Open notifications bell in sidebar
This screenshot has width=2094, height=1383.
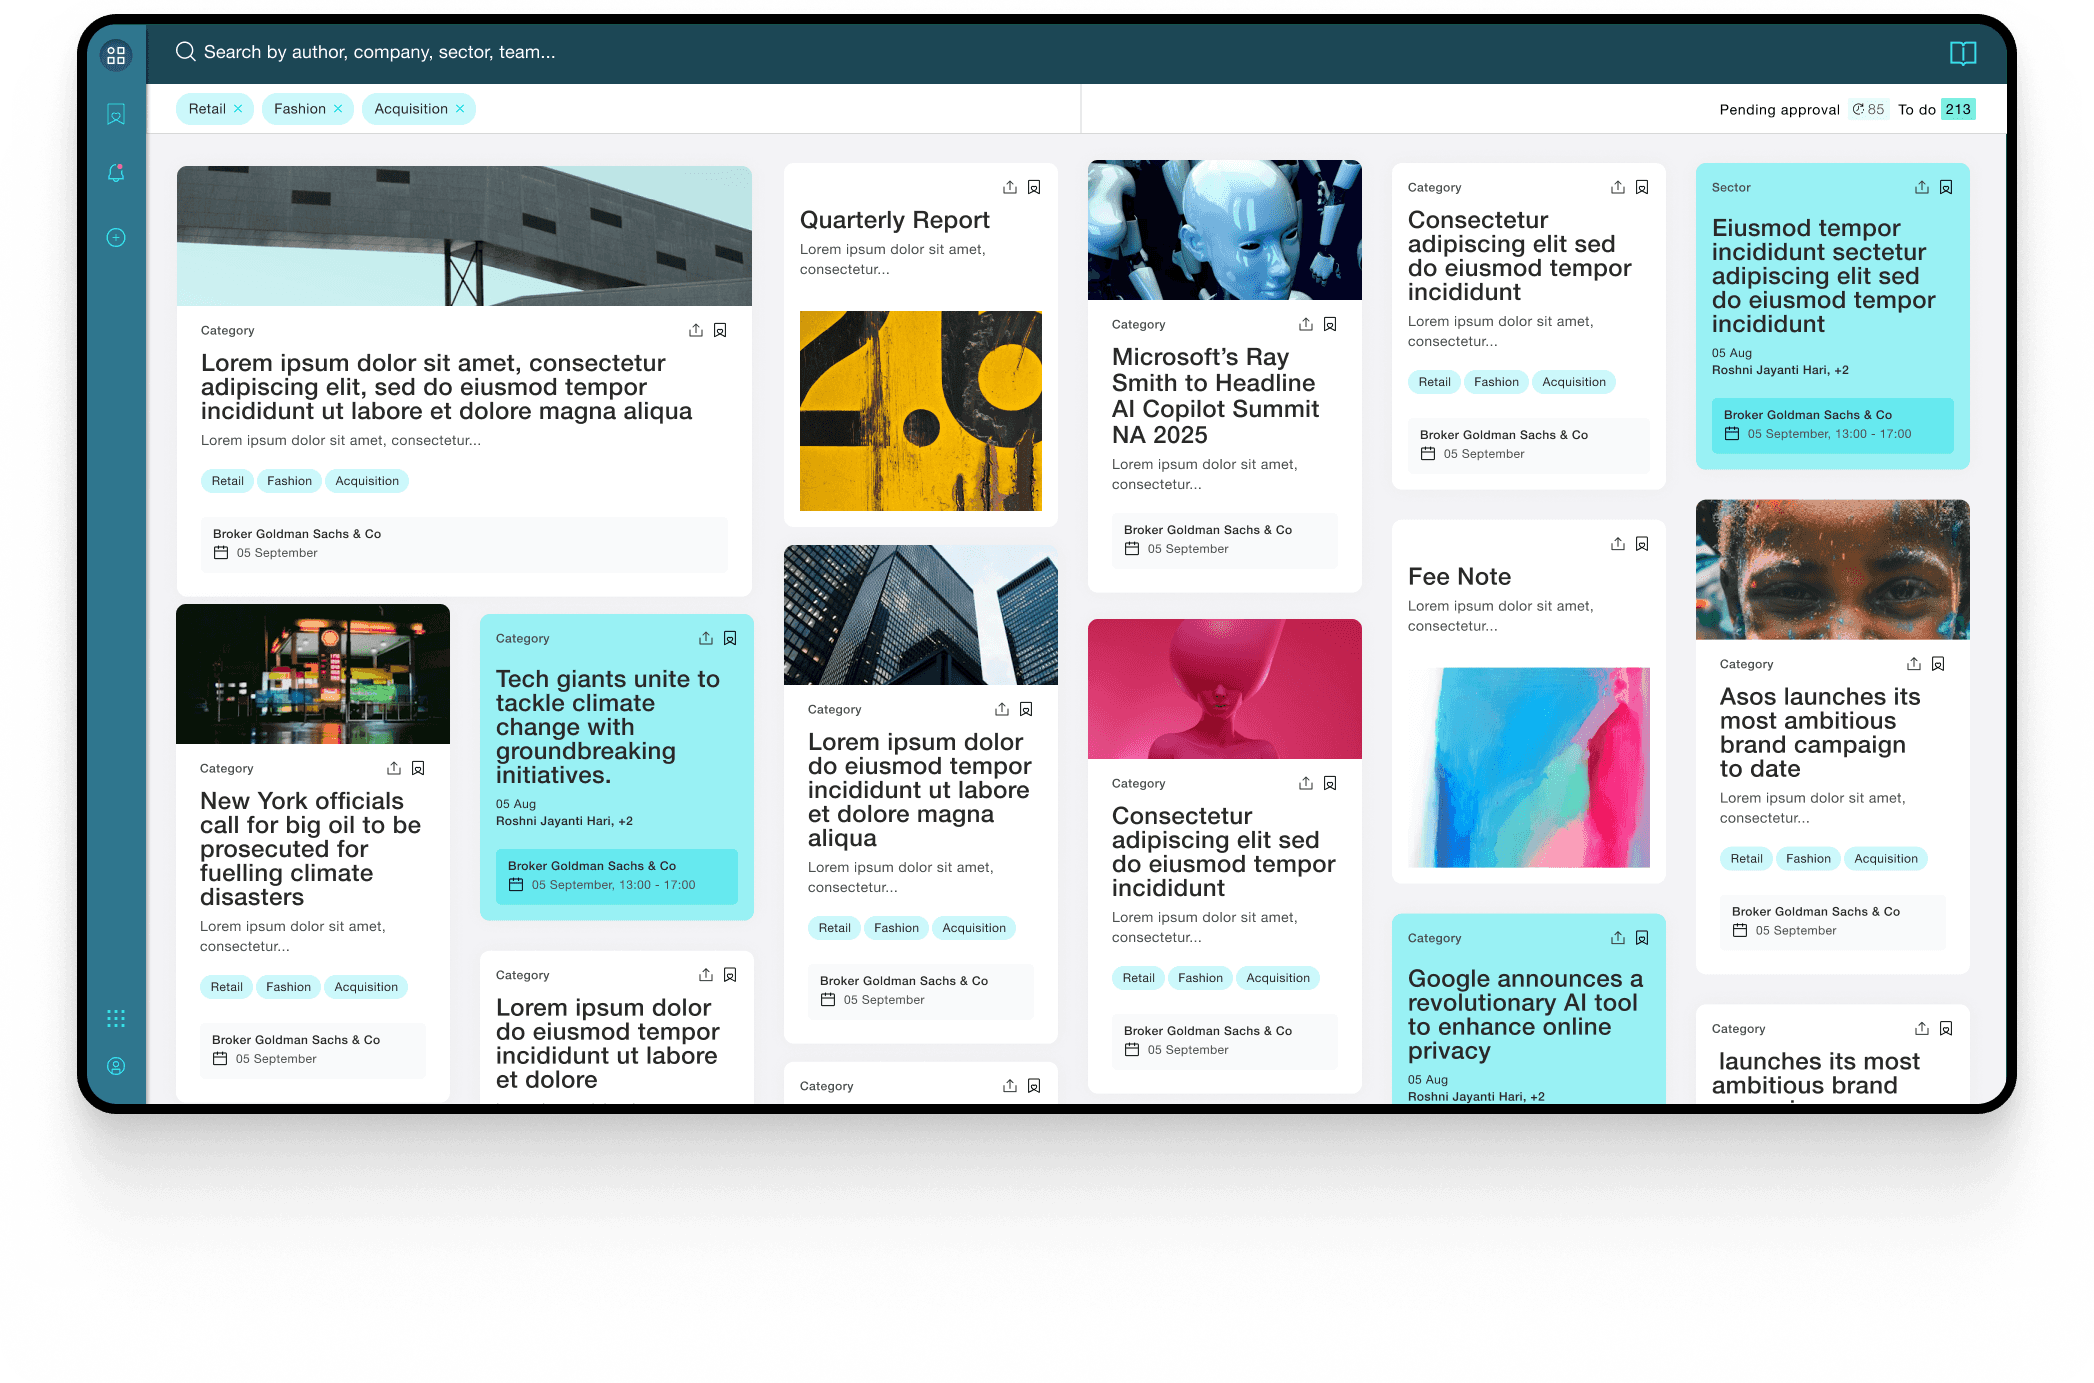point(116,173)
